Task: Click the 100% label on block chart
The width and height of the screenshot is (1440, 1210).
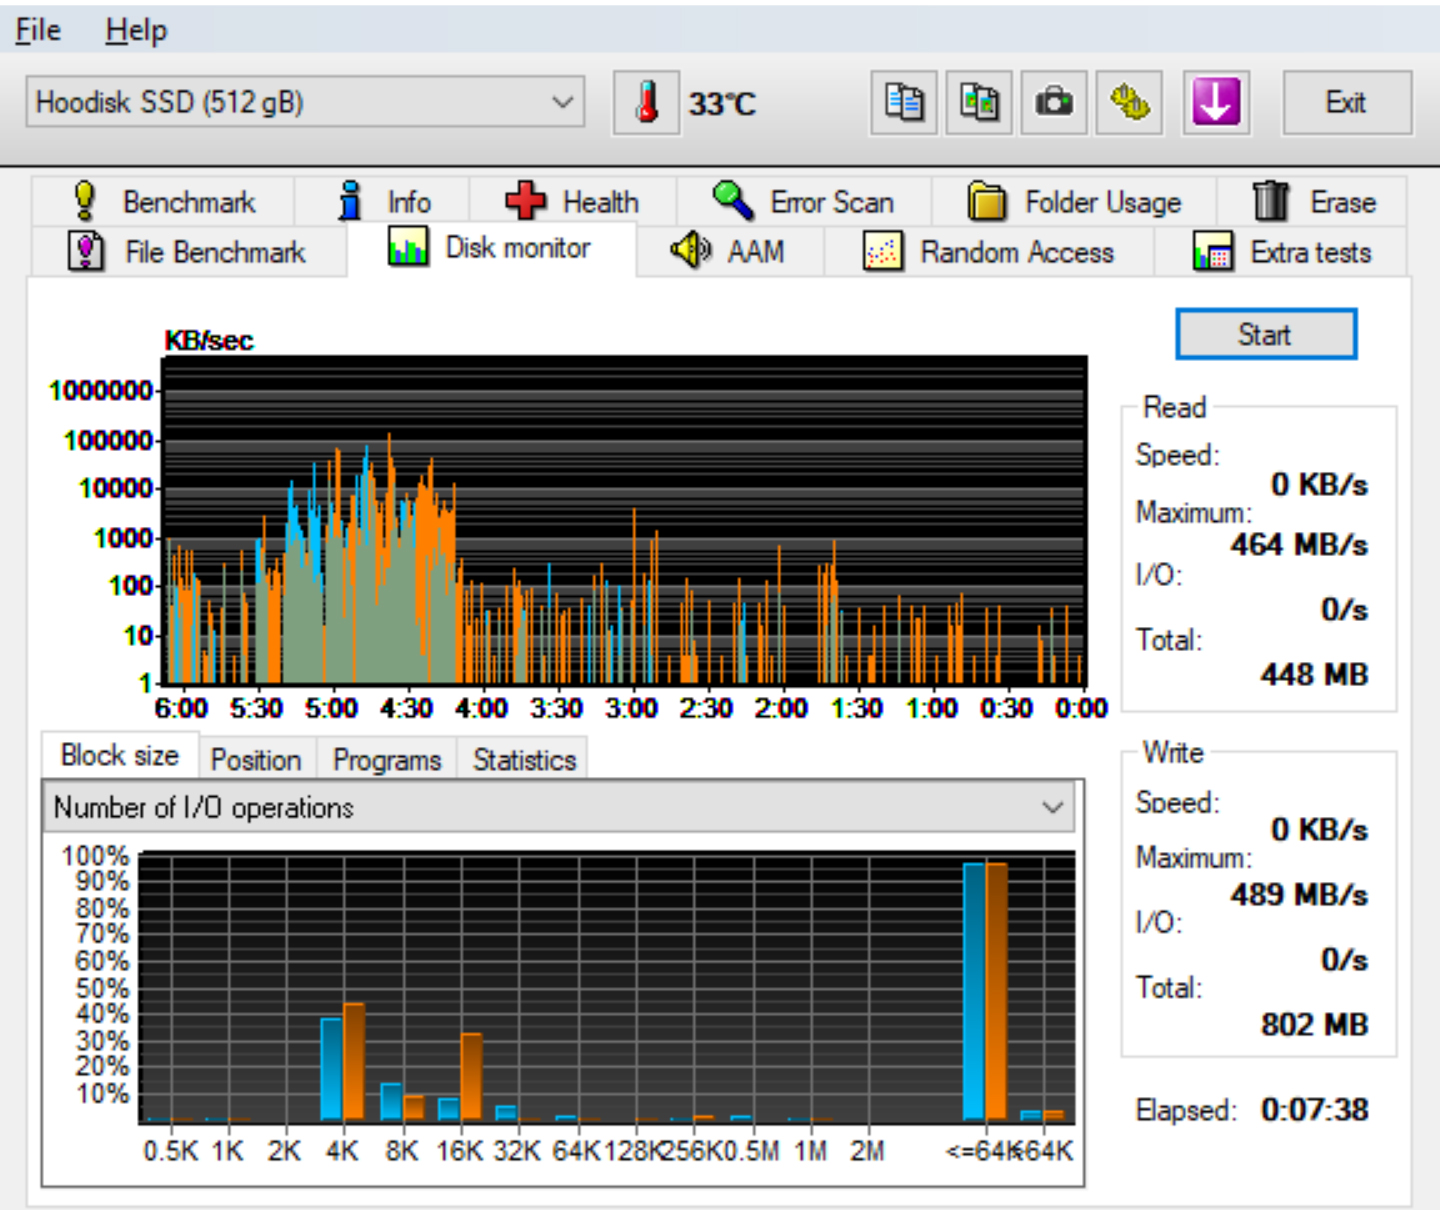Action: click(96, 856)
